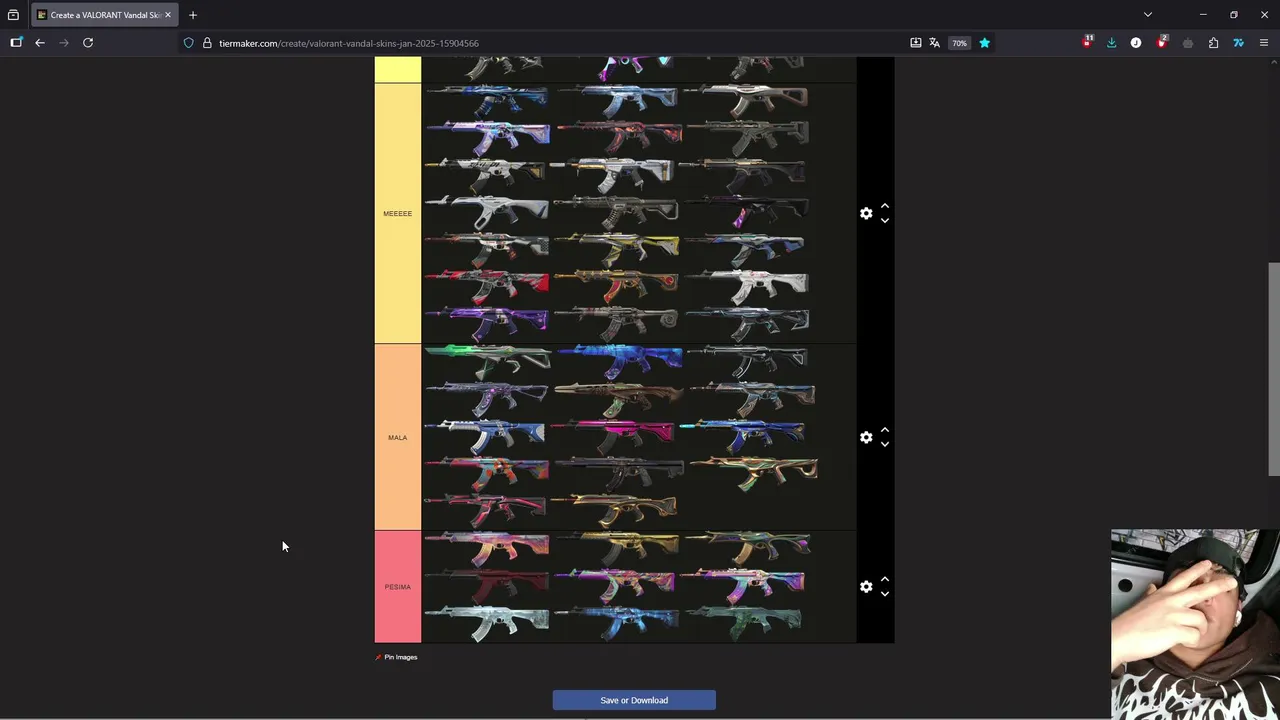Image resolution: width=1280 pixels, height=720 pixels.
Task: Open the extensions puzzle-piece menu
Action: point(1213,43)
